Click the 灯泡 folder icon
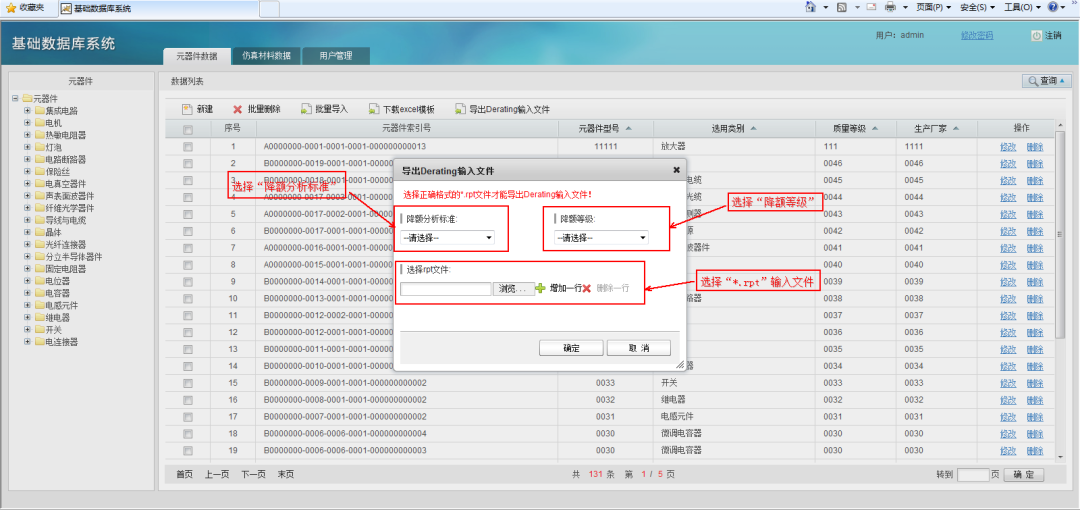1080x510 pixels. [x=39, y=147]
